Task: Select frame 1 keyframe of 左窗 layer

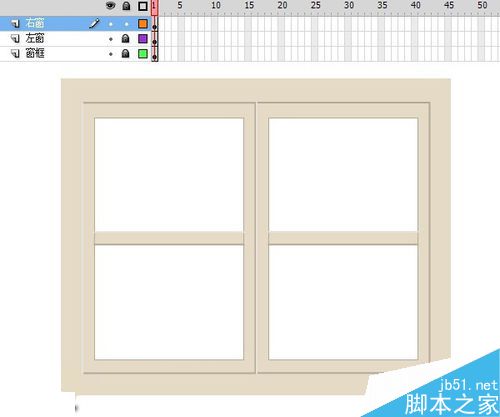Action: [x=155, y=39]
